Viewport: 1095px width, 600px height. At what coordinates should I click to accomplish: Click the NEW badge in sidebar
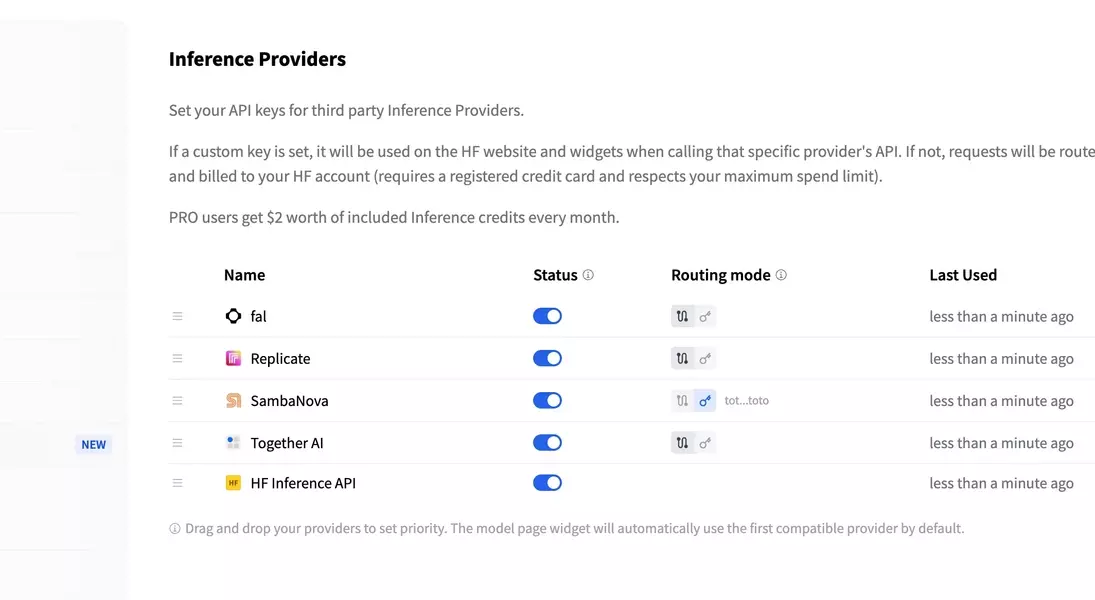pyautogui.click(x=94, y=444)
